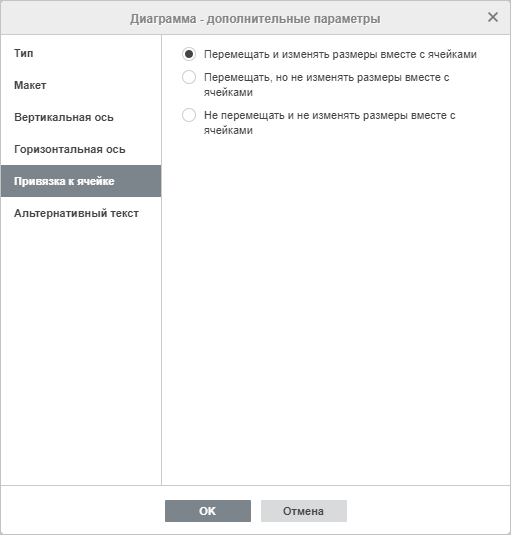Confirm settings with the OK button
The height and width of the screenshot is (535, 511).
[x=208, y=511]
